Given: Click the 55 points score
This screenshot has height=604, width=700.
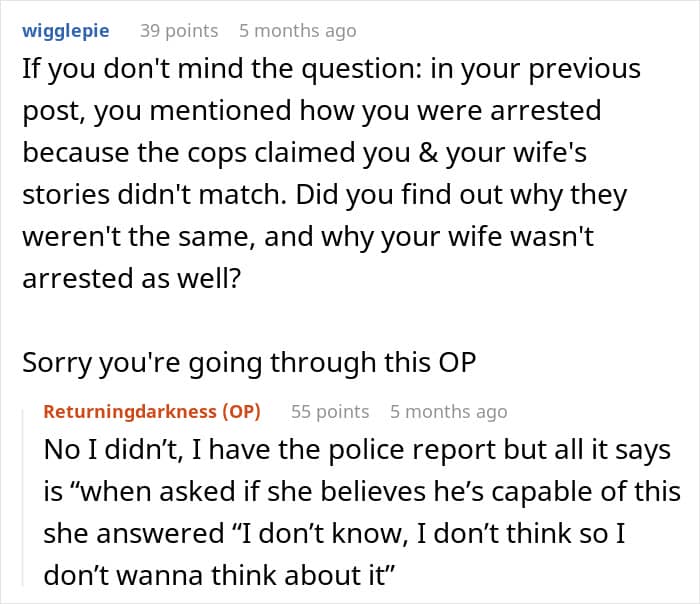Looking at the screenshot, I should tap(330, 411).
